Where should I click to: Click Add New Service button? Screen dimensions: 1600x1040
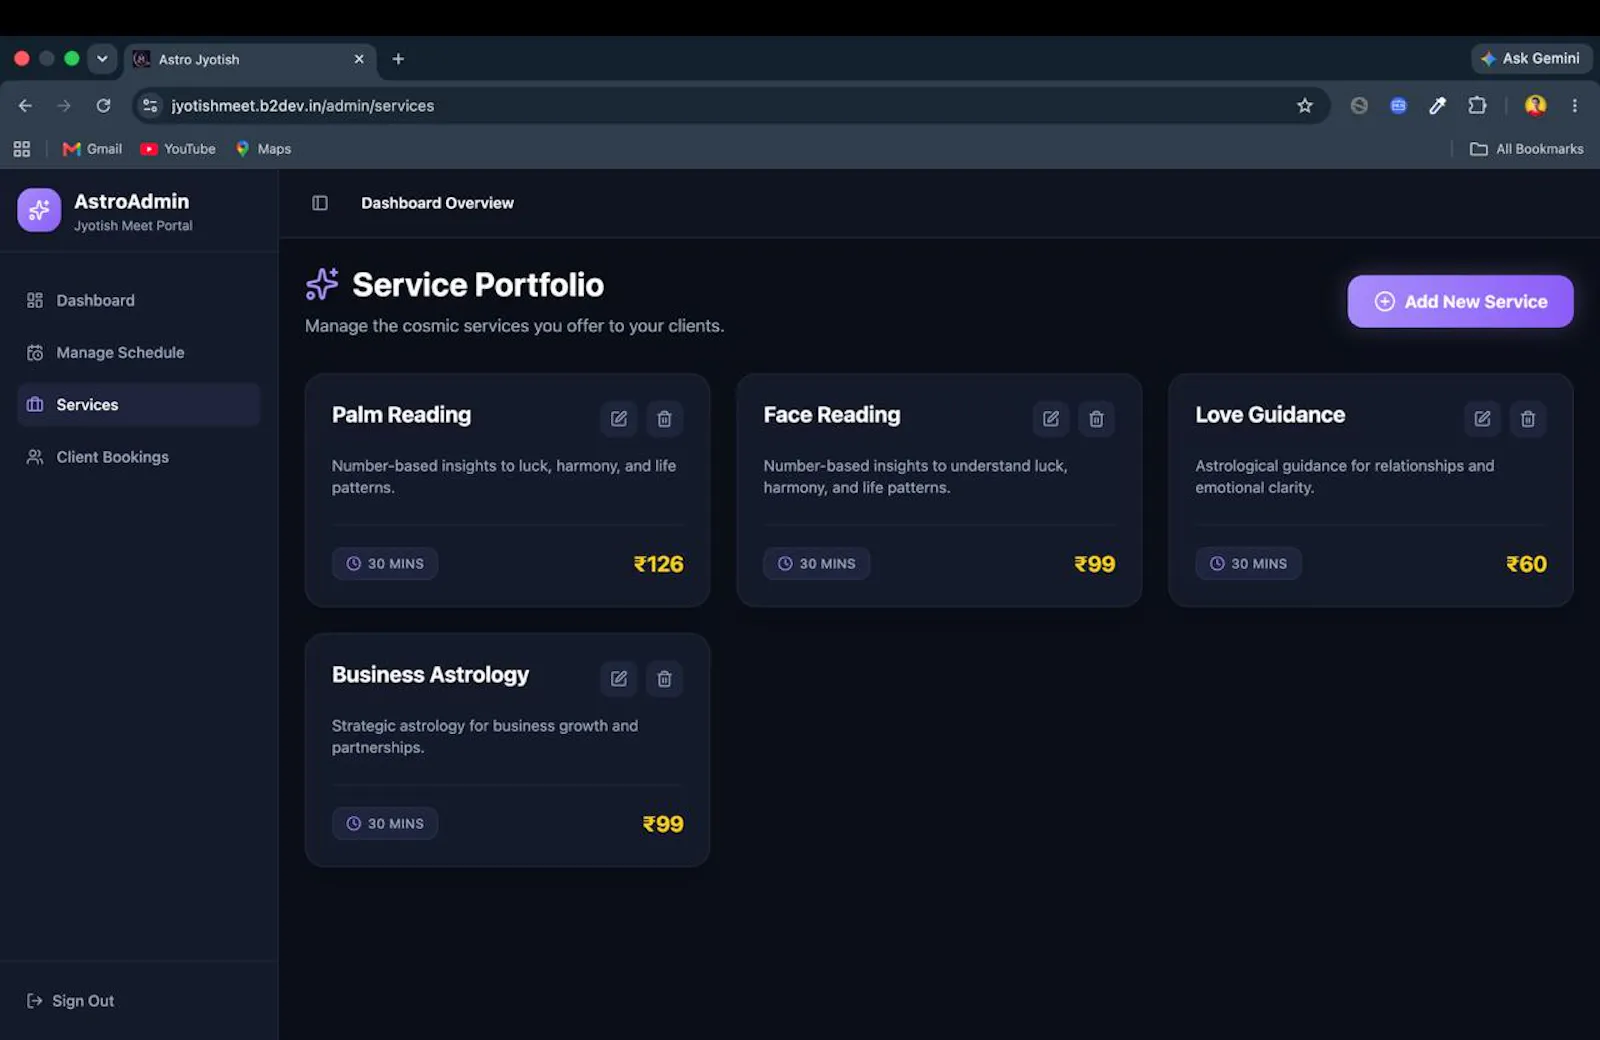pos(1460,301)
